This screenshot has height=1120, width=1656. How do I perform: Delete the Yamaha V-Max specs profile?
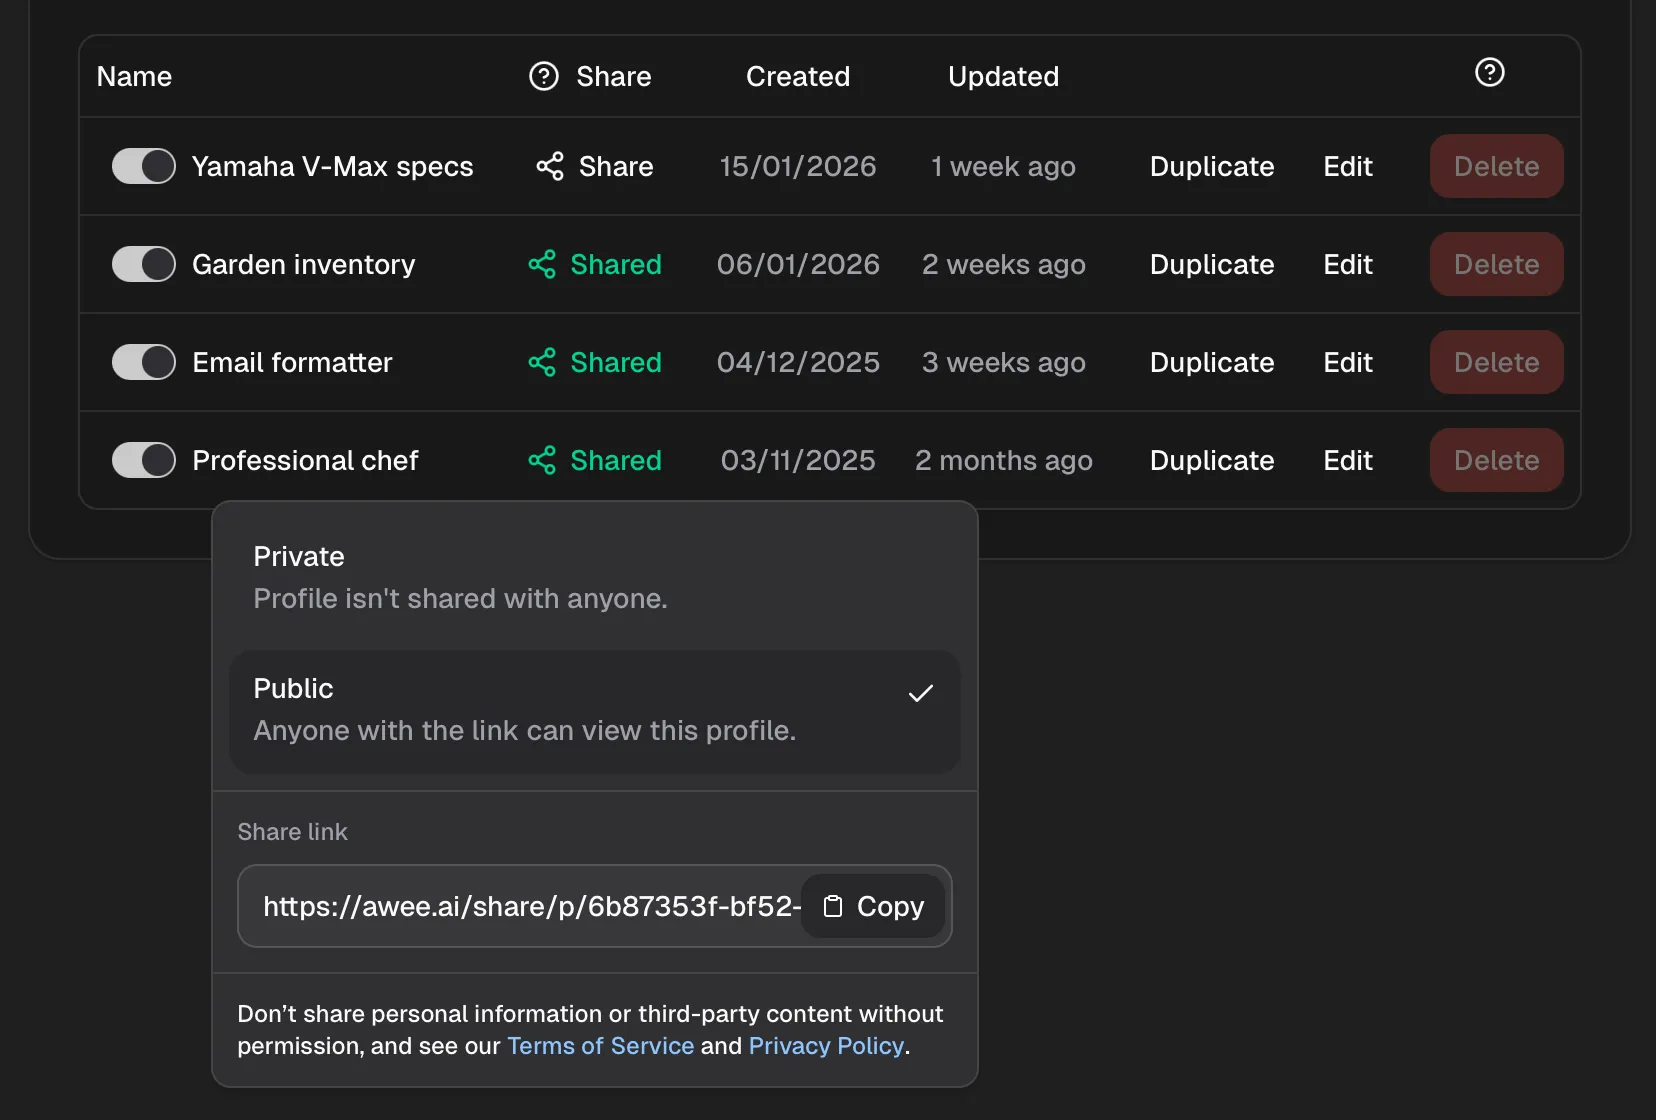point(1496,166)
